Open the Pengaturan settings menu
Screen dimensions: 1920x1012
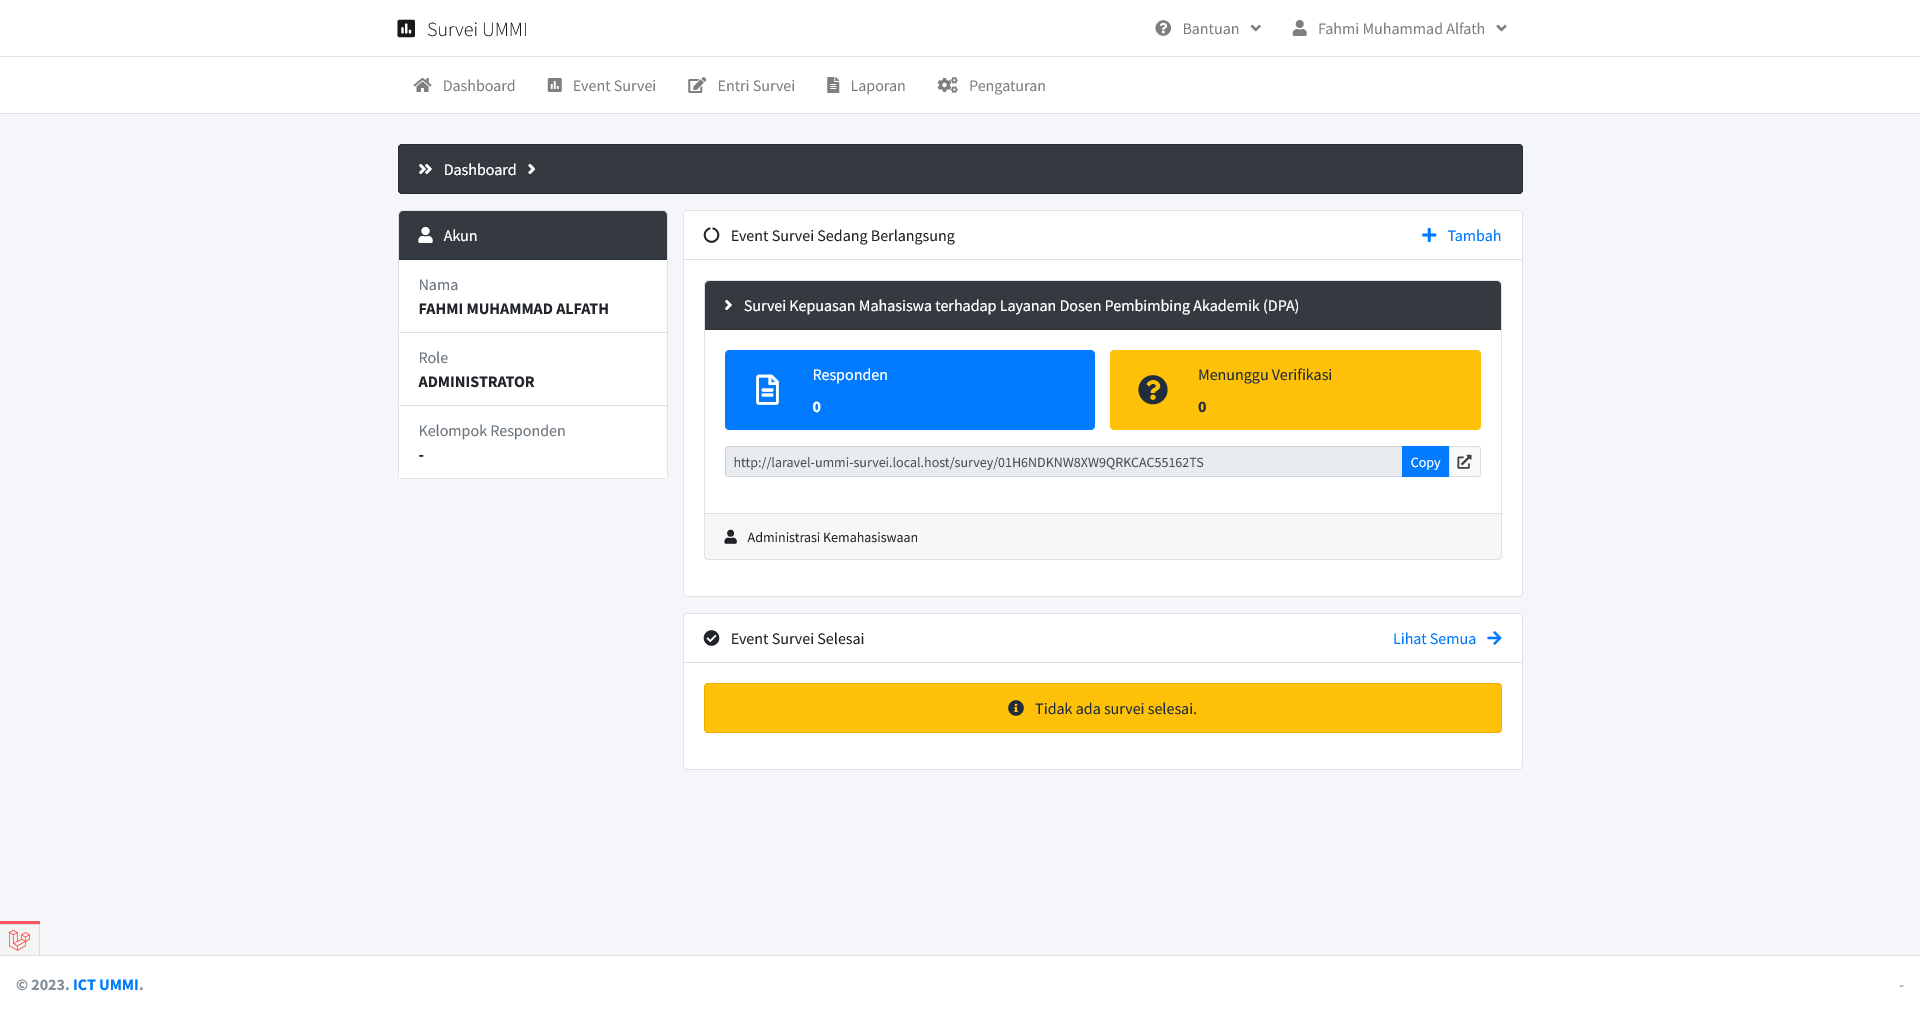(992, 86)
